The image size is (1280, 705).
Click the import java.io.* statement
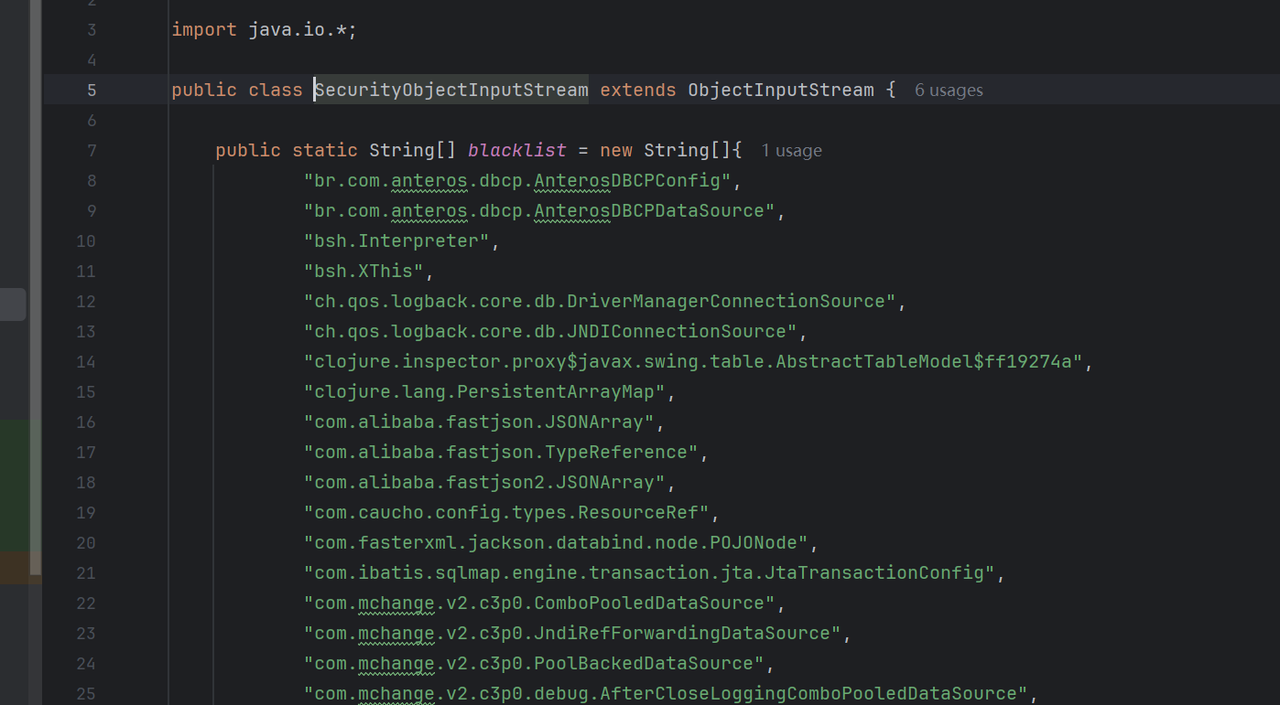(x=264, y=30)
